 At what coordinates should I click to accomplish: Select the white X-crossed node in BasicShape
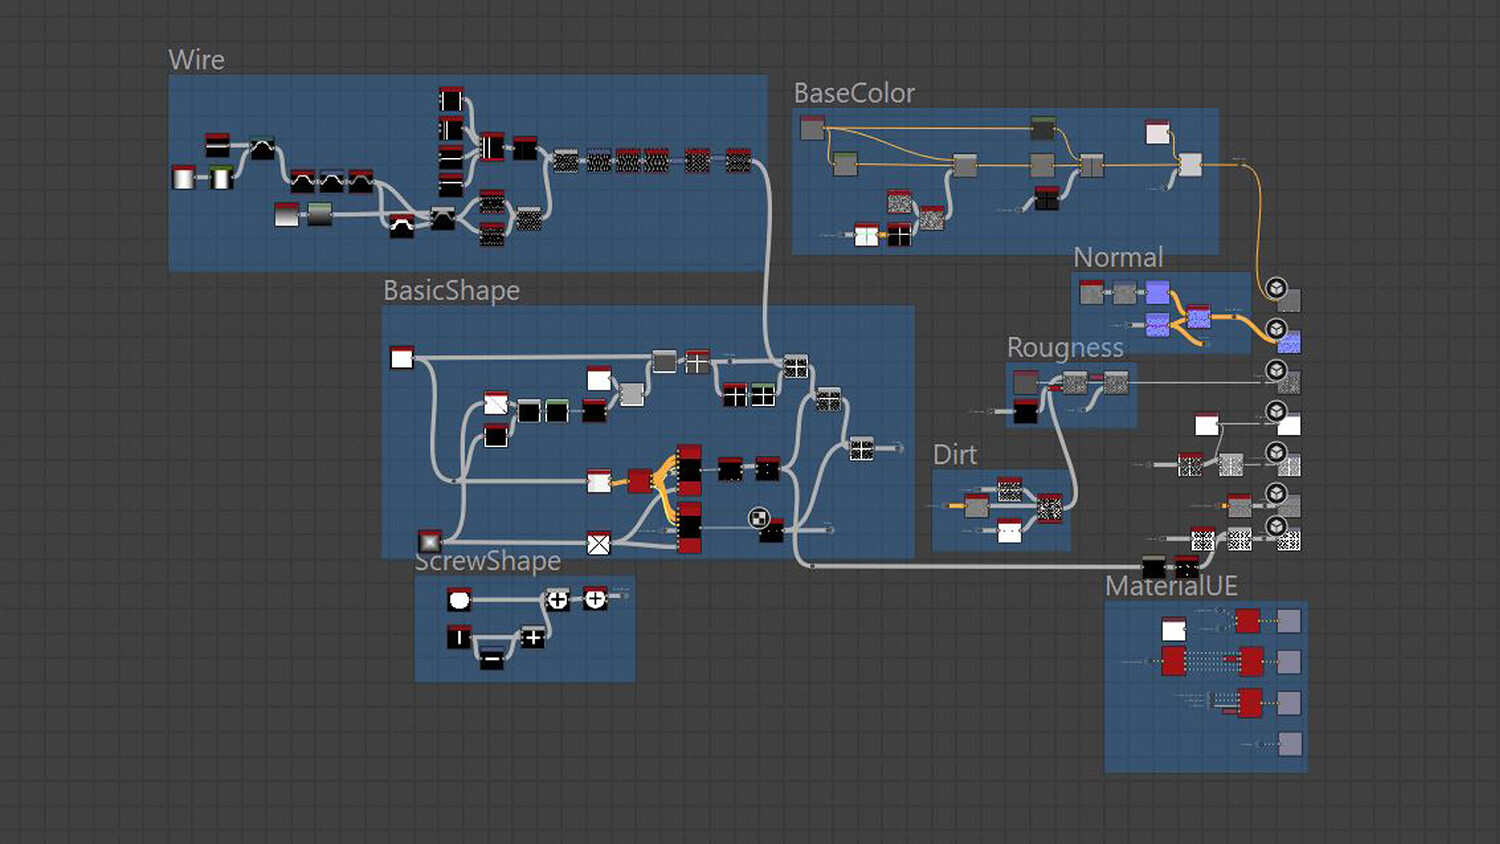[x=599, y=543]
